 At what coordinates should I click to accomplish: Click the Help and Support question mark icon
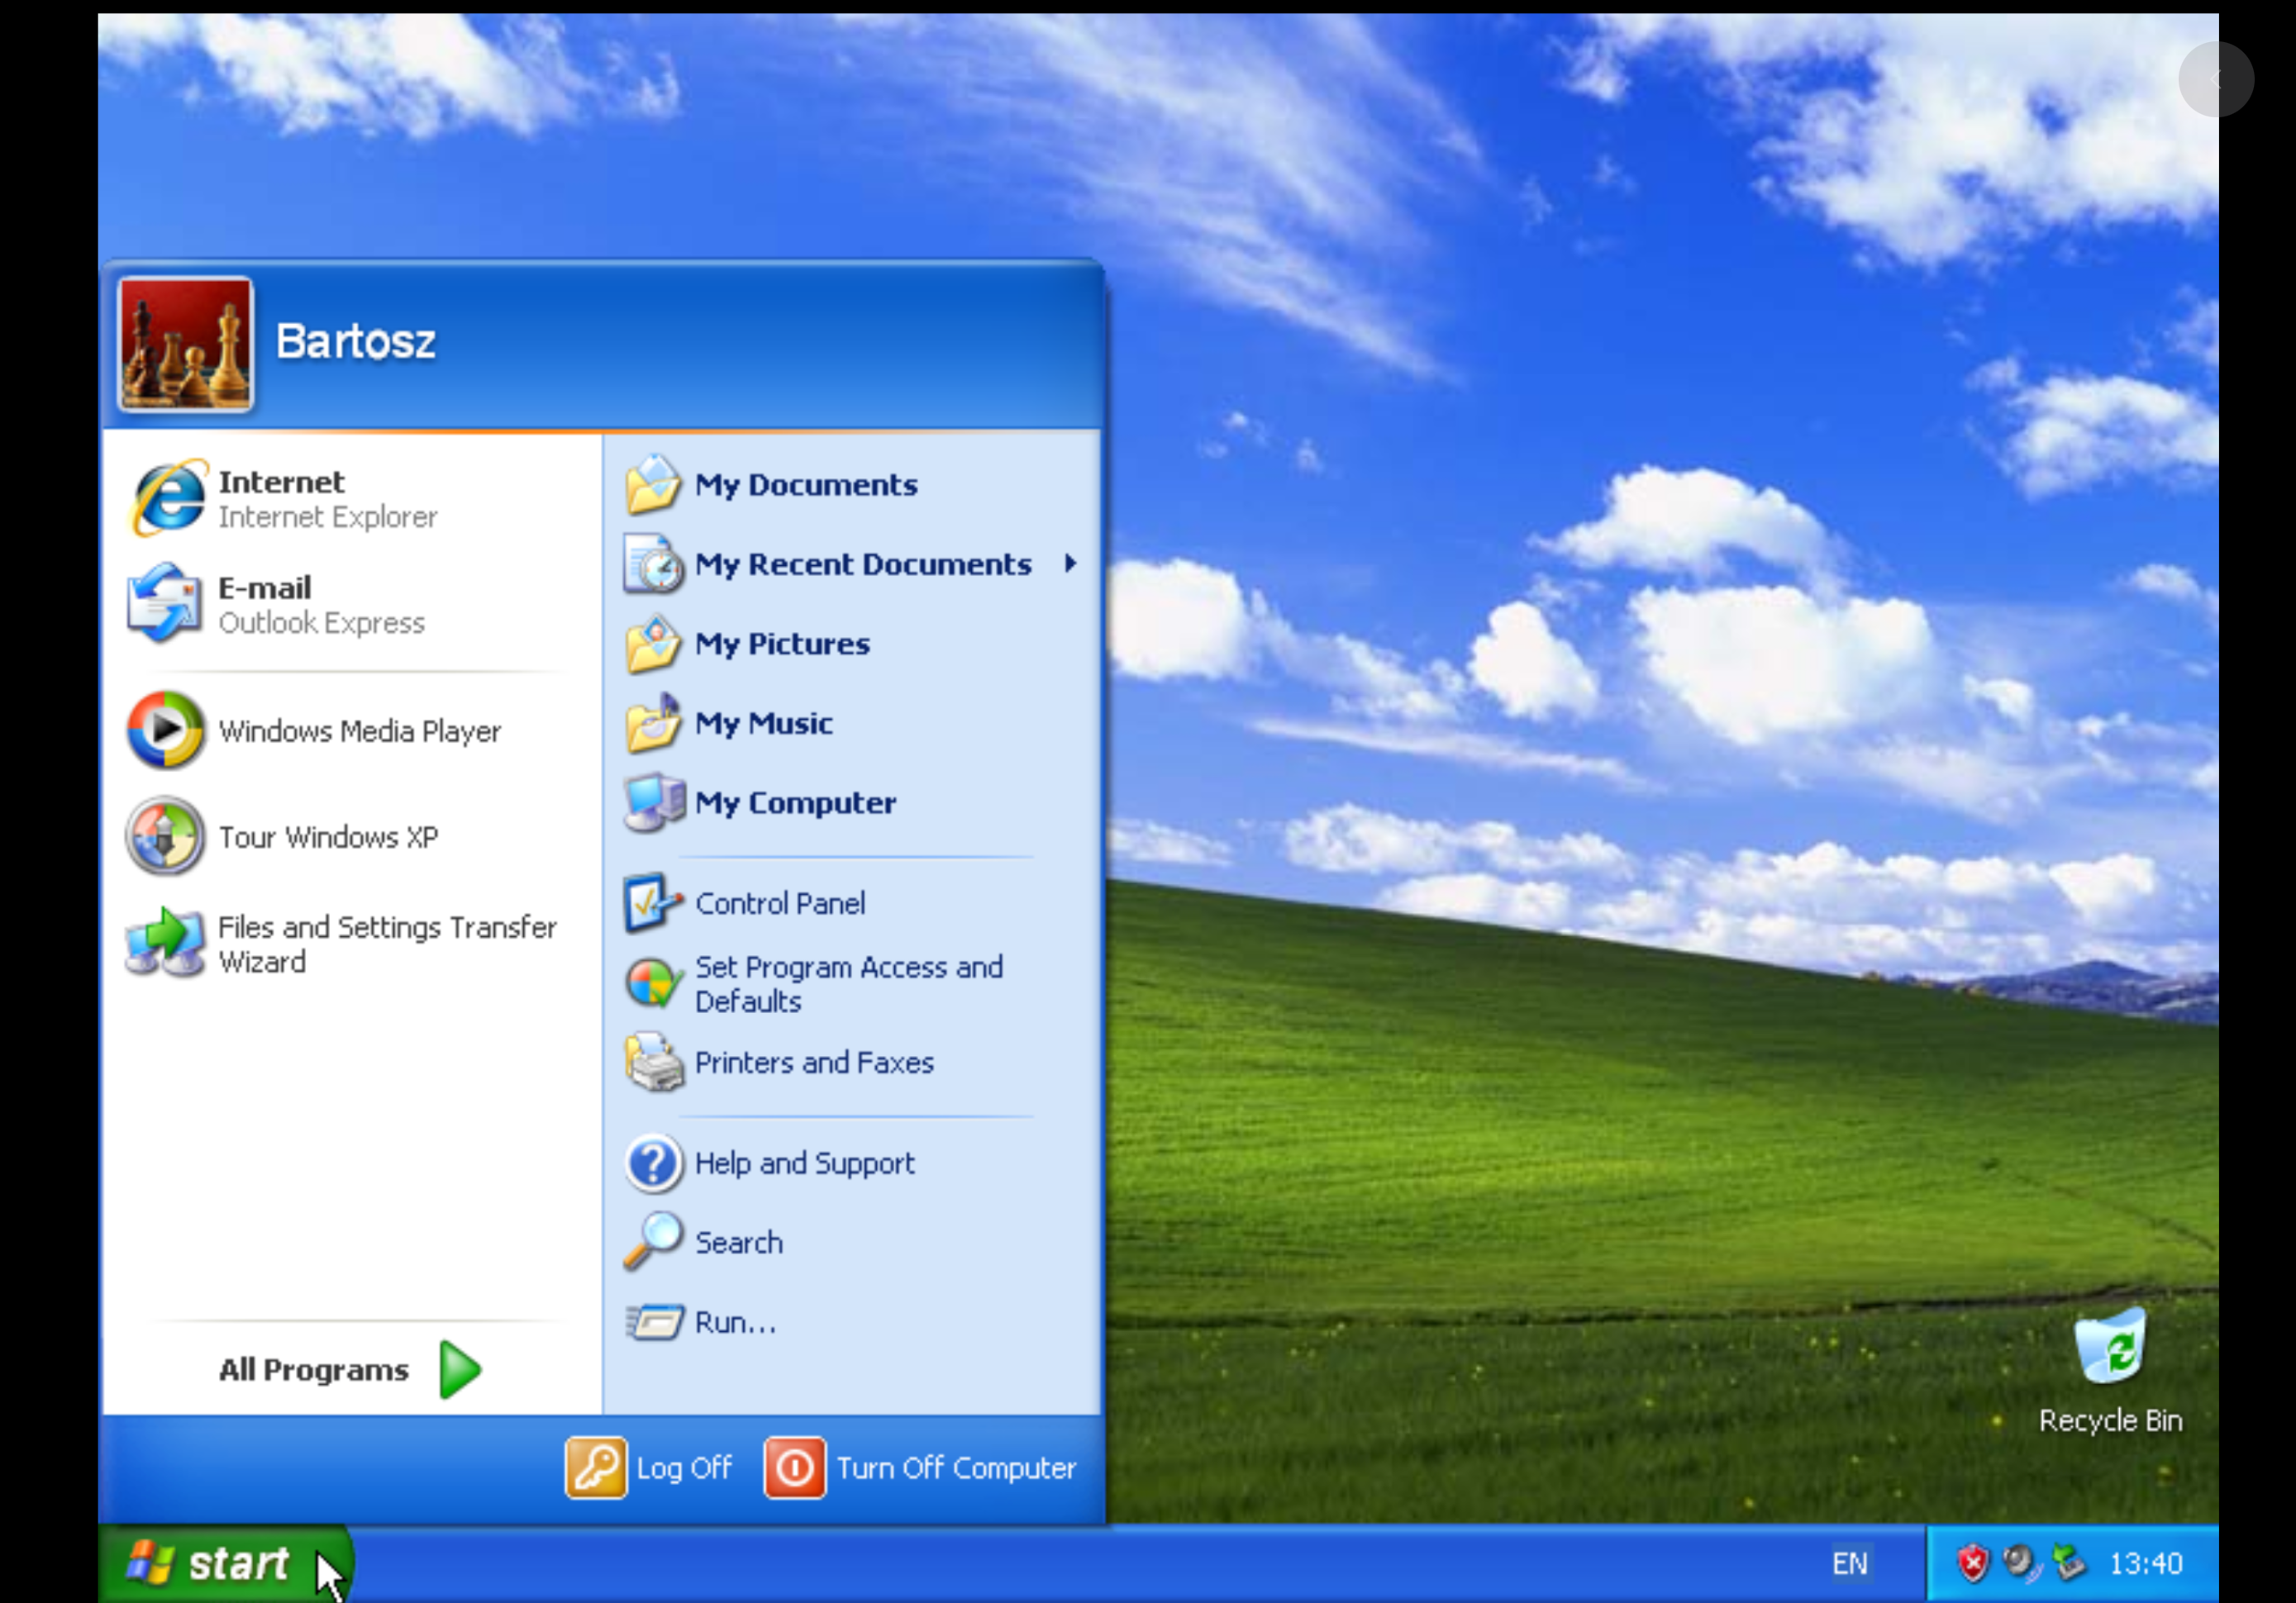[x=653, y=1163]
